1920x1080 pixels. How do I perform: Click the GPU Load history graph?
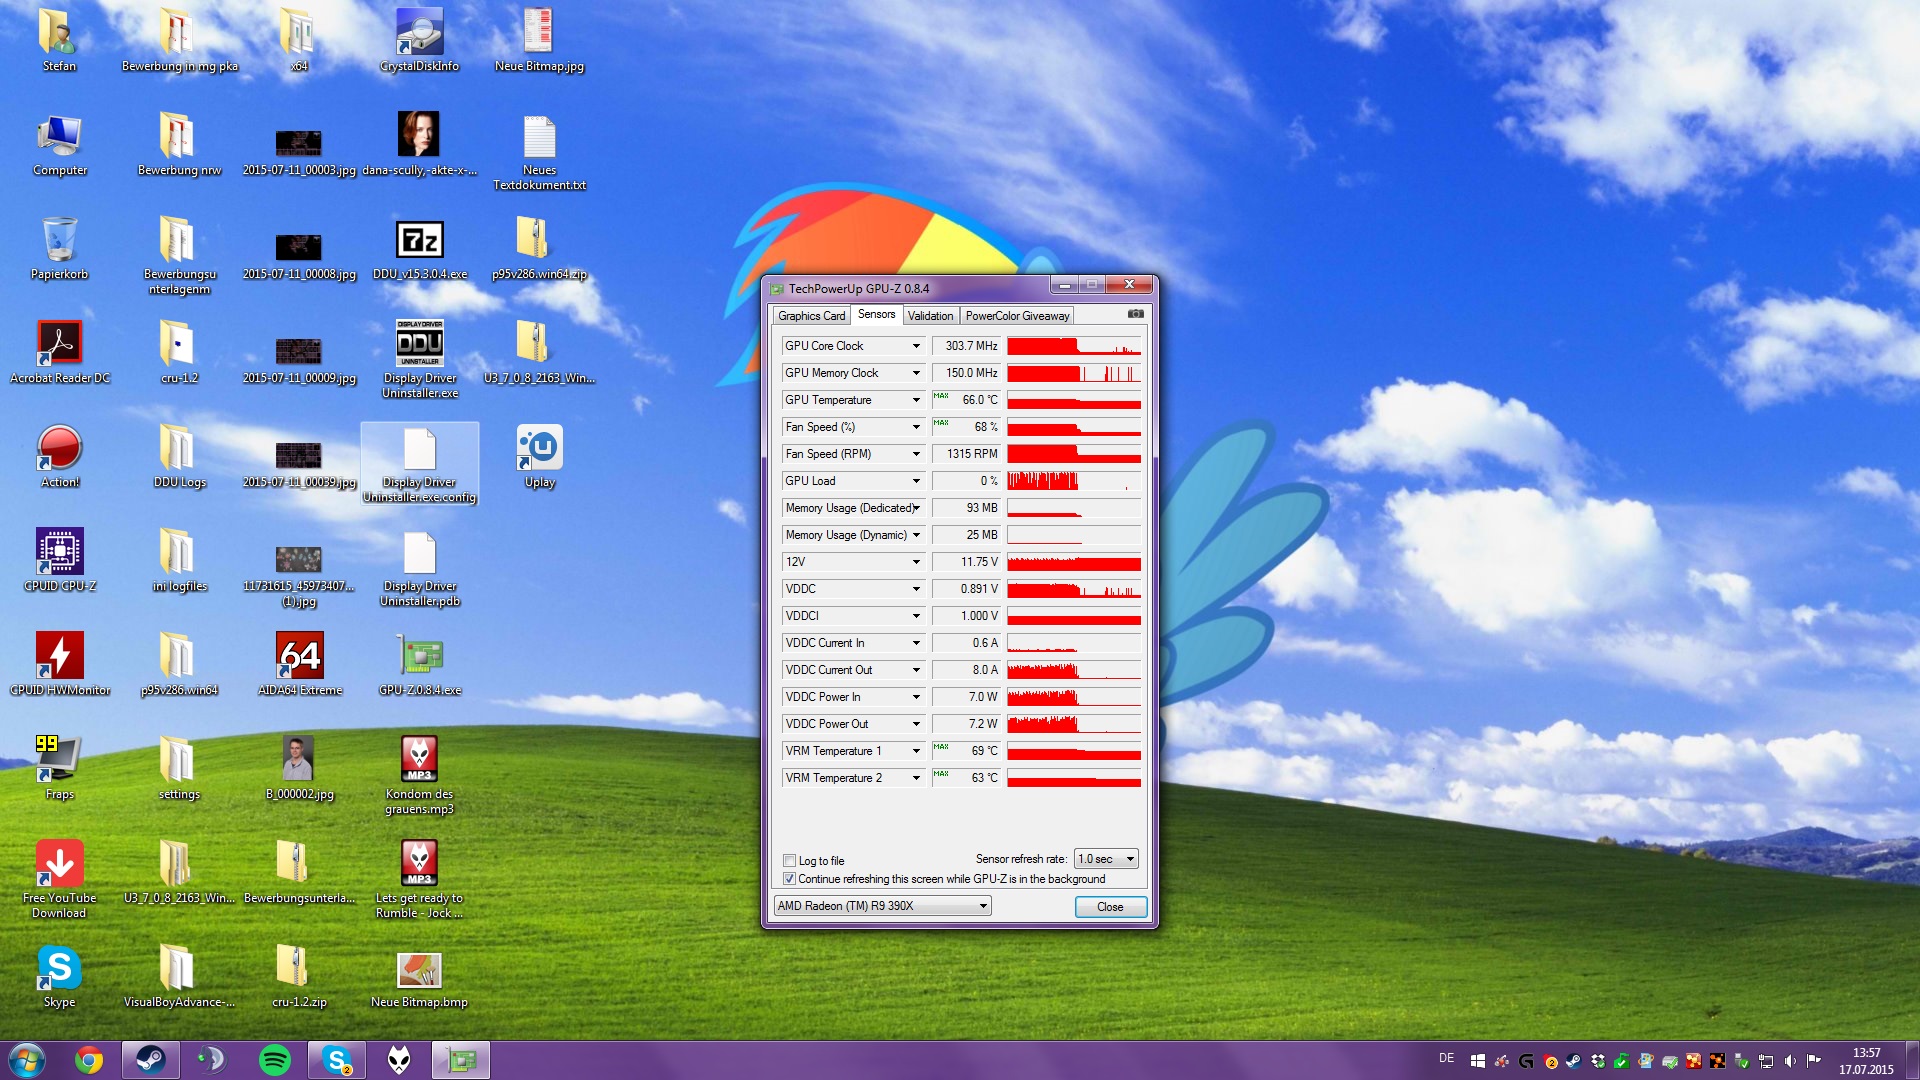[1074, 481]
